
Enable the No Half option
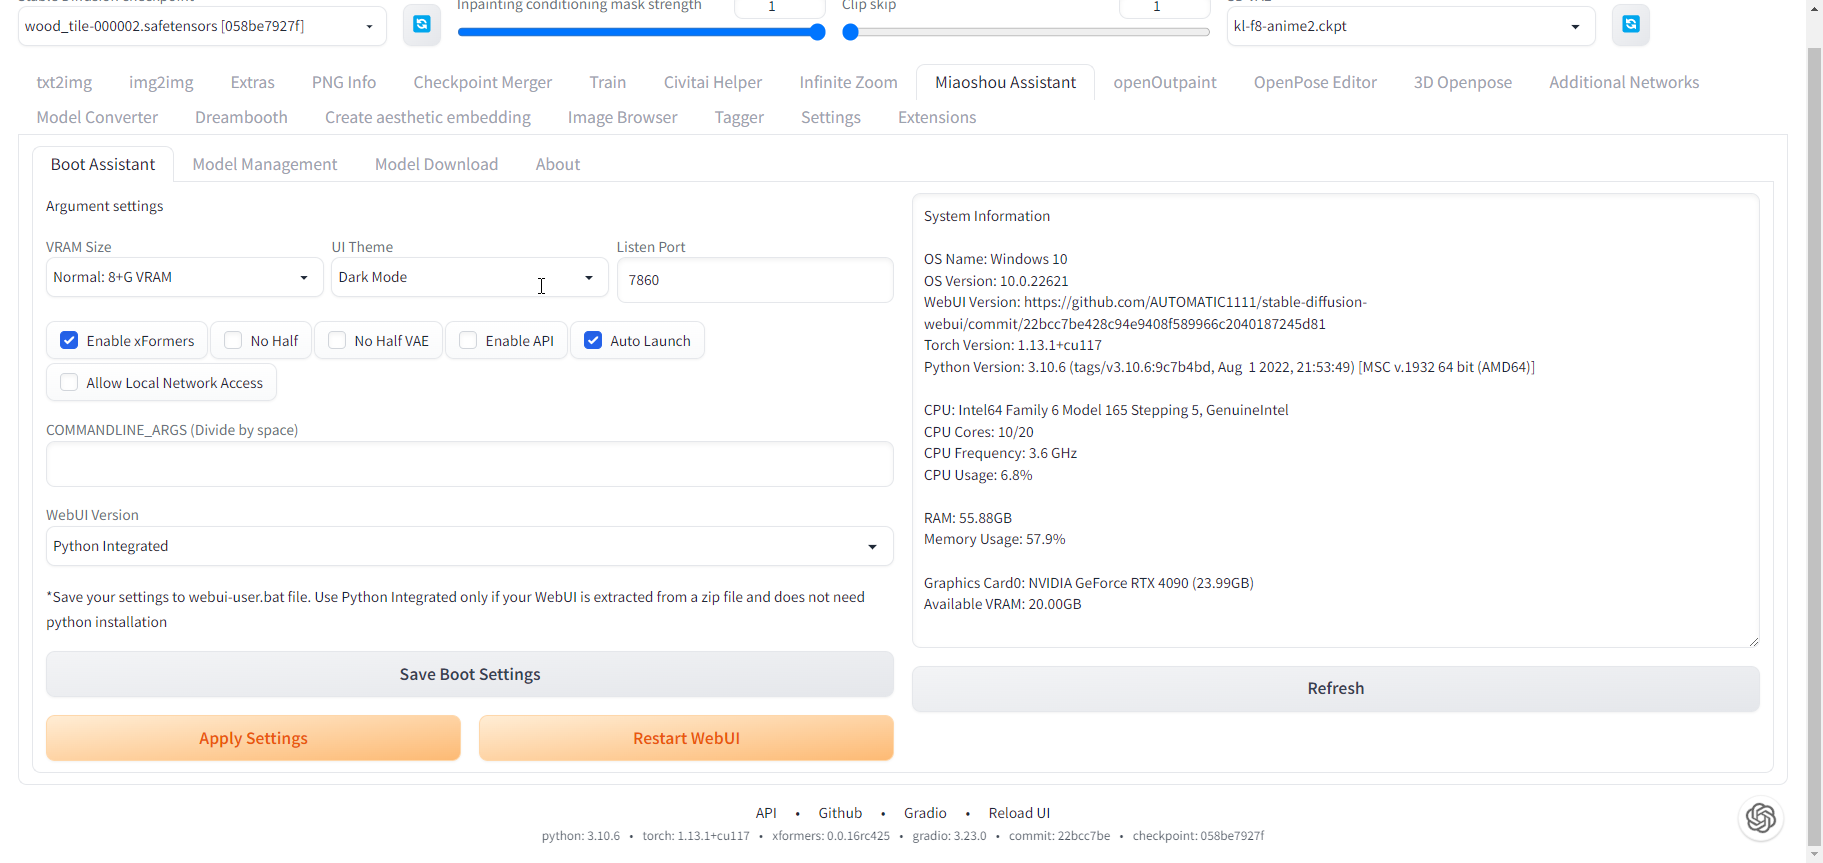pos(233,340)
